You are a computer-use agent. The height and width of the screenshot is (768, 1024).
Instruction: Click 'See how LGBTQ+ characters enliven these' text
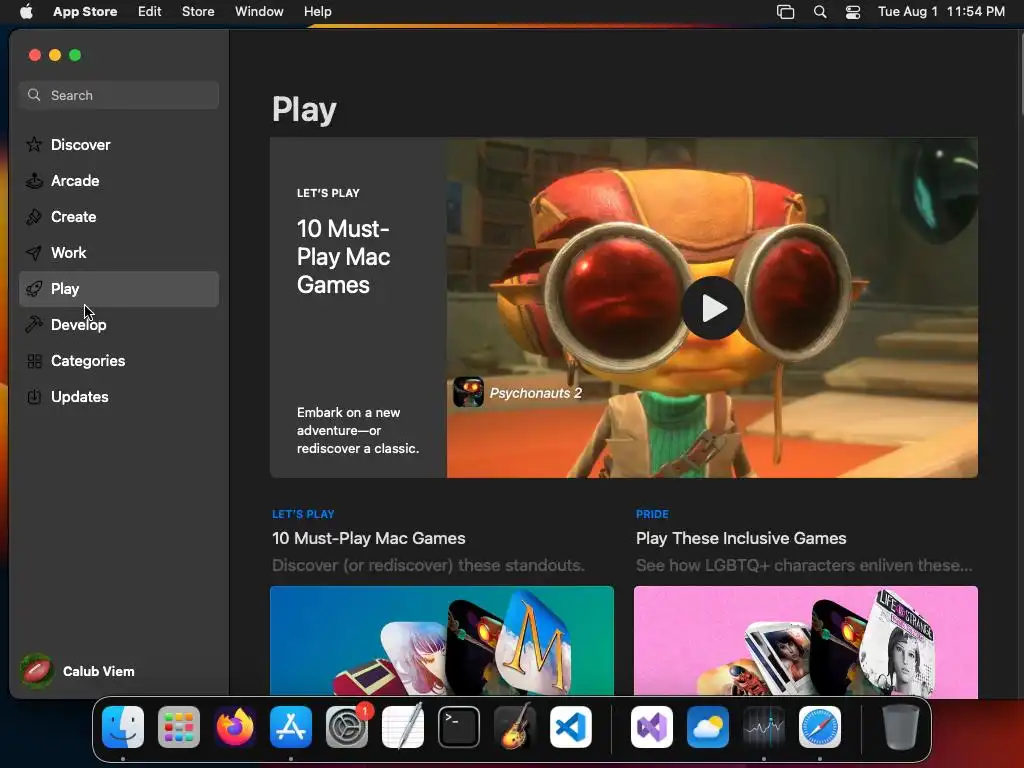804,565
